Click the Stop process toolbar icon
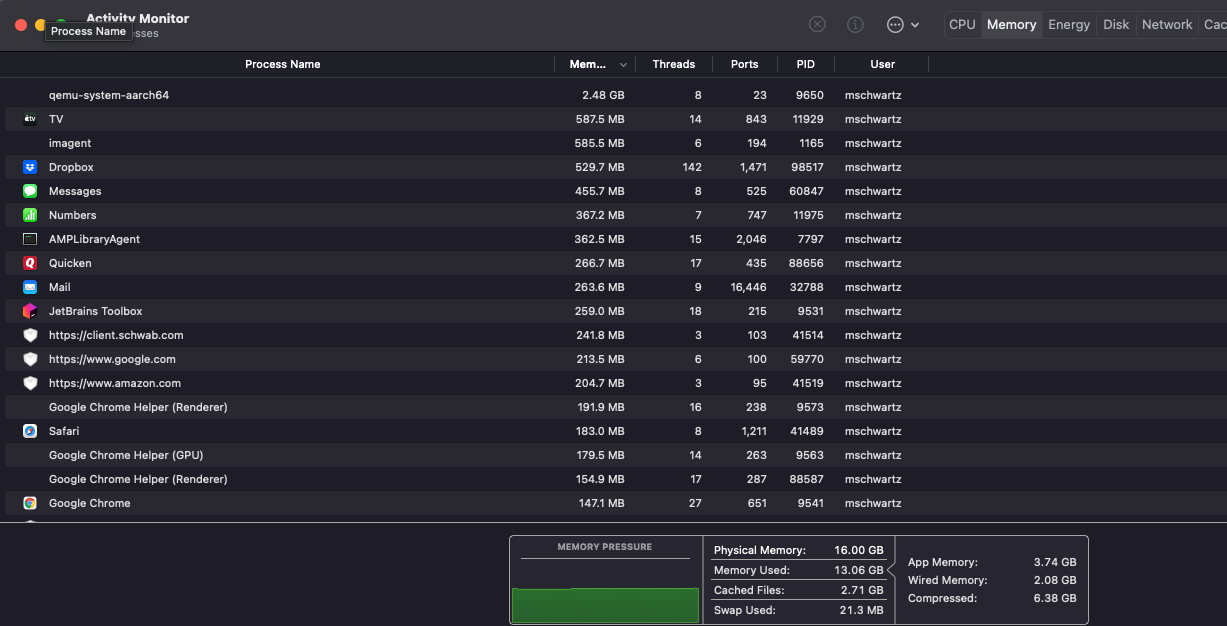The image size is (1227, 626). 817,24
